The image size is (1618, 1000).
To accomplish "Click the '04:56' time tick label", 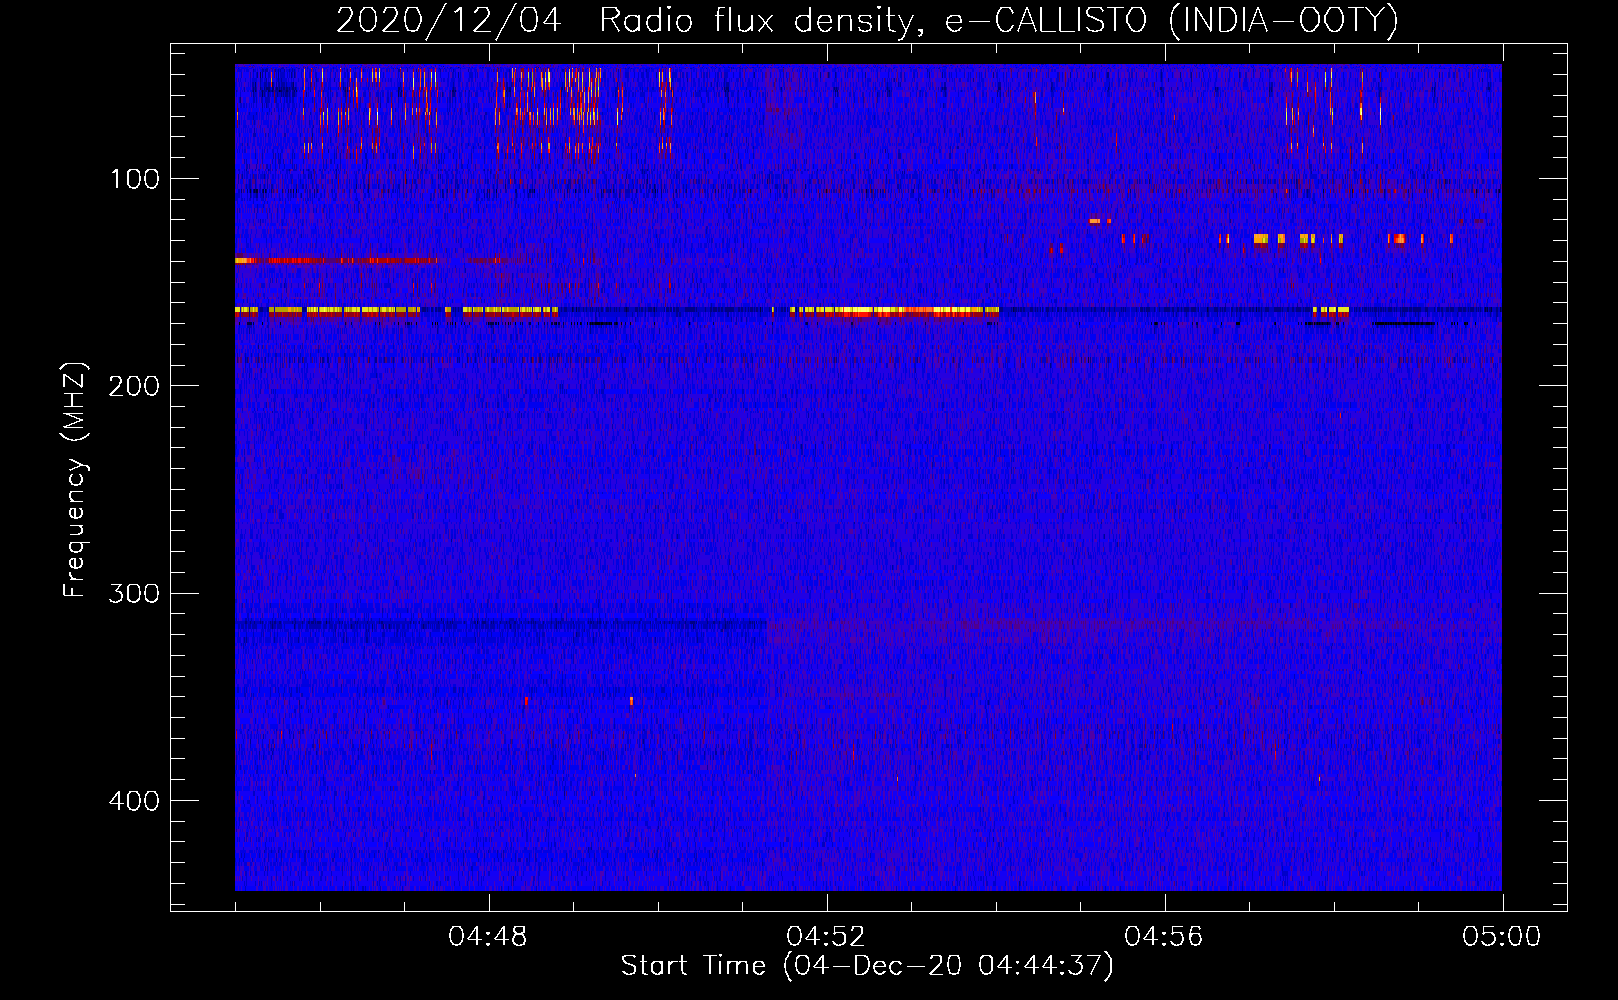I will click(x=1164, y=937).
